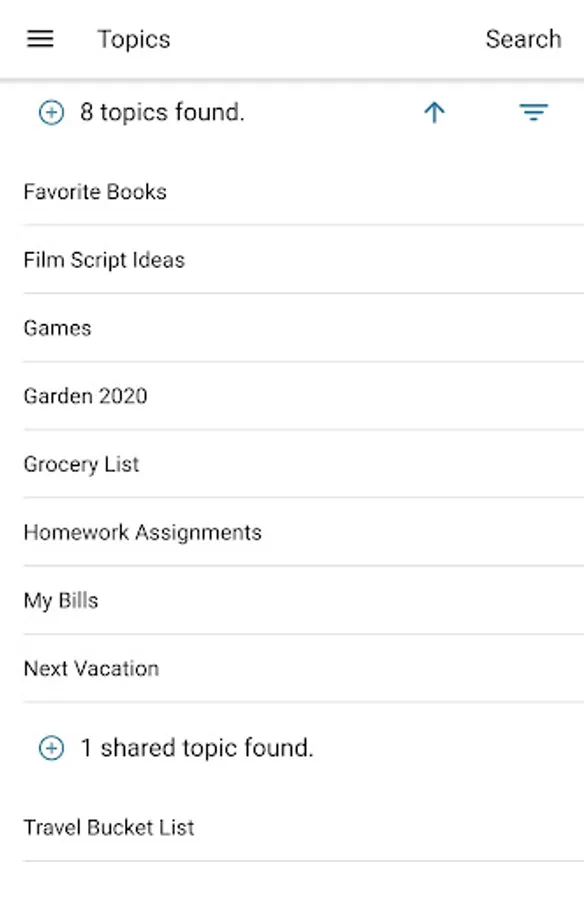Open the Favorite Books topic
The width and height of the screenshot is (584, 900).
[95, 191]
